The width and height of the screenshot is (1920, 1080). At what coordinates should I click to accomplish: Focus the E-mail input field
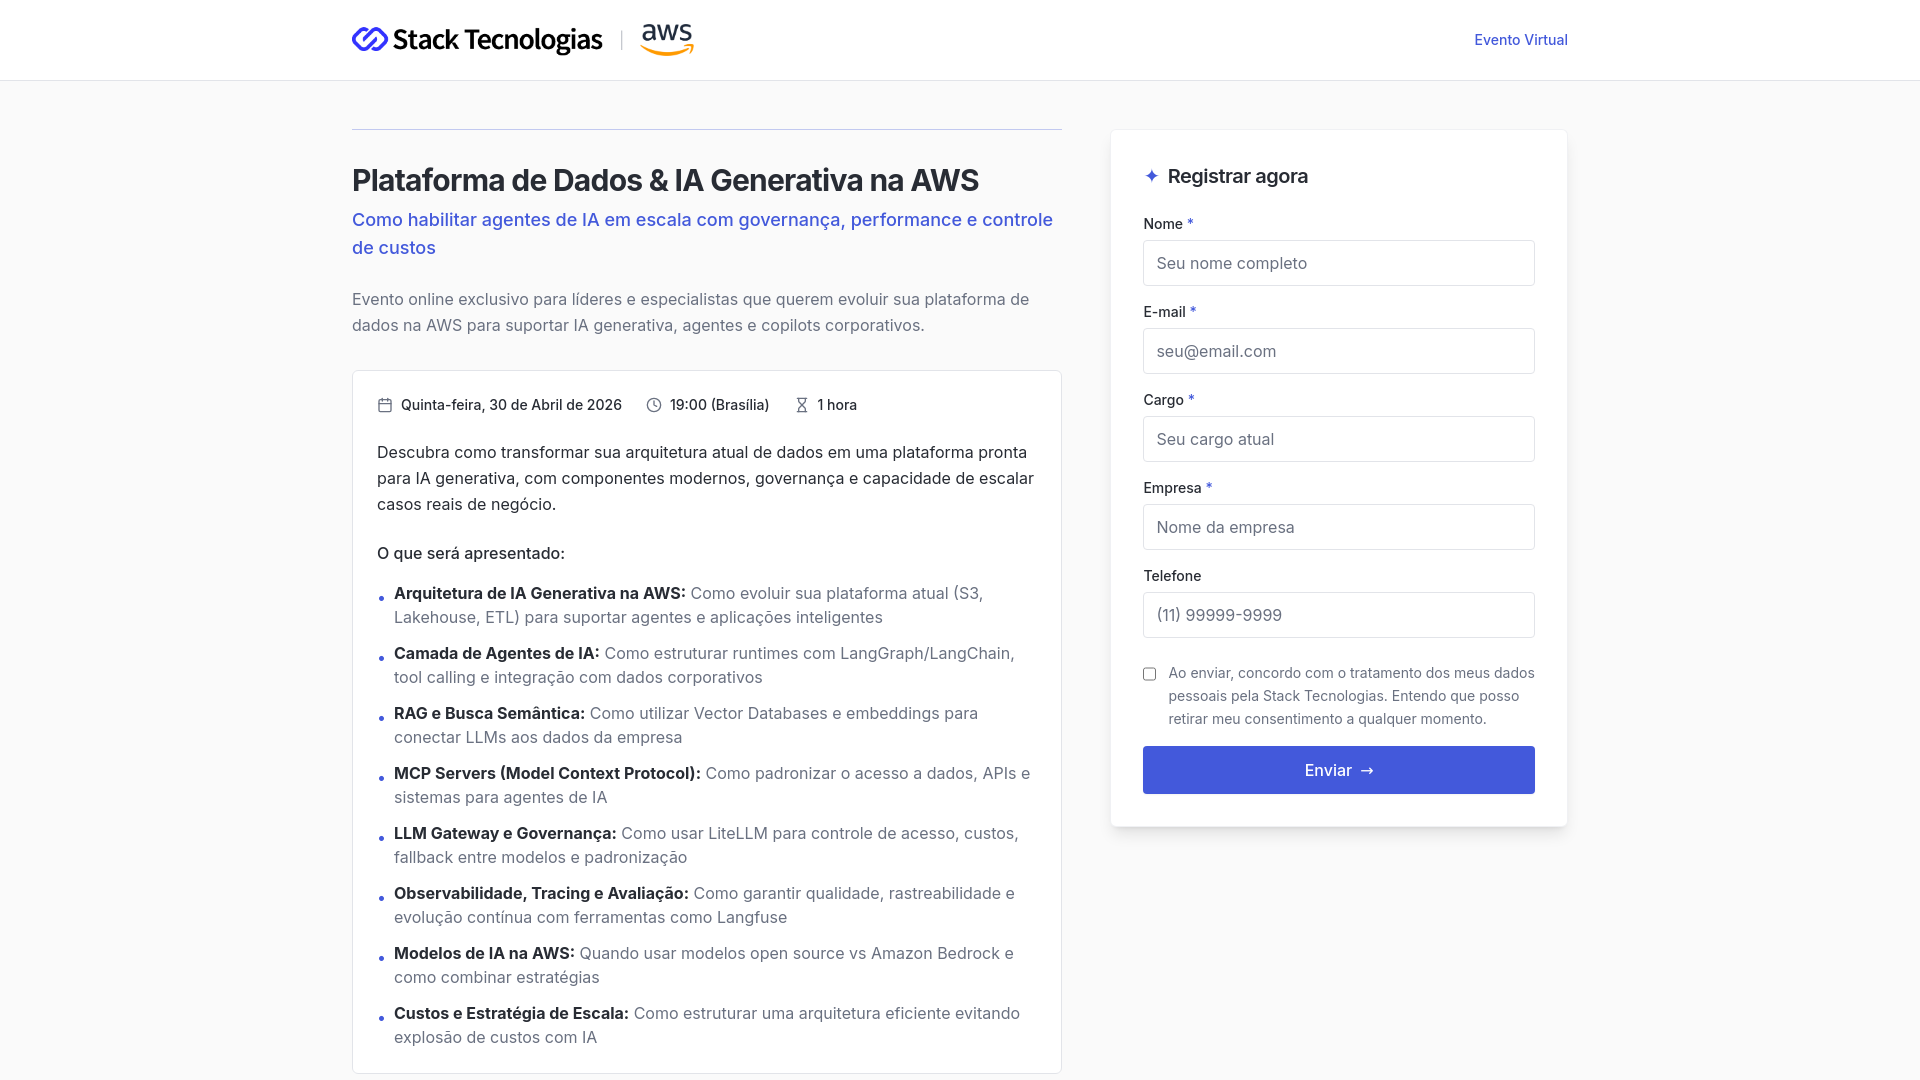pyautogui.click(x=1339, y=351)
